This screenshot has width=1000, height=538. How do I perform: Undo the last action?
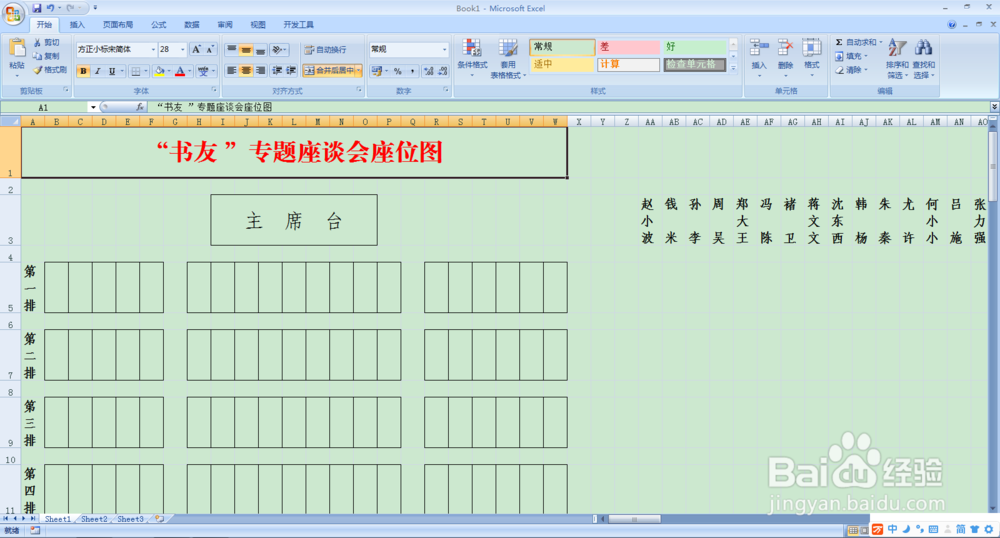50,8
